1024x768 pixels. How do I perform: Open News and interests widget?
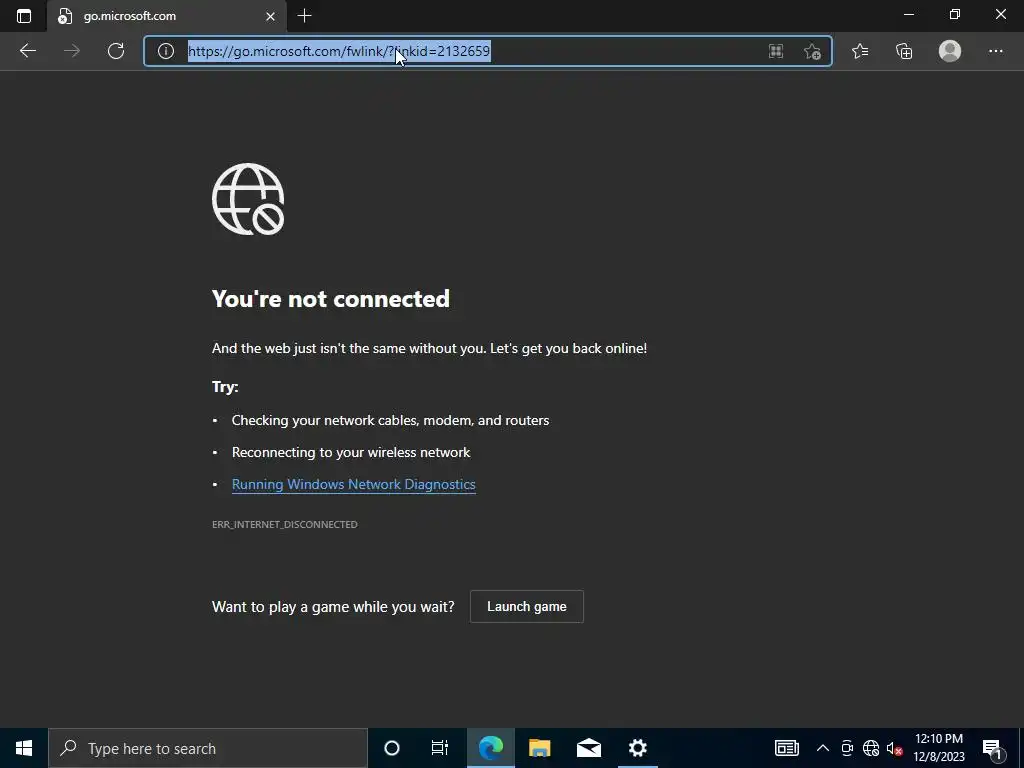[x=786, y=748]
